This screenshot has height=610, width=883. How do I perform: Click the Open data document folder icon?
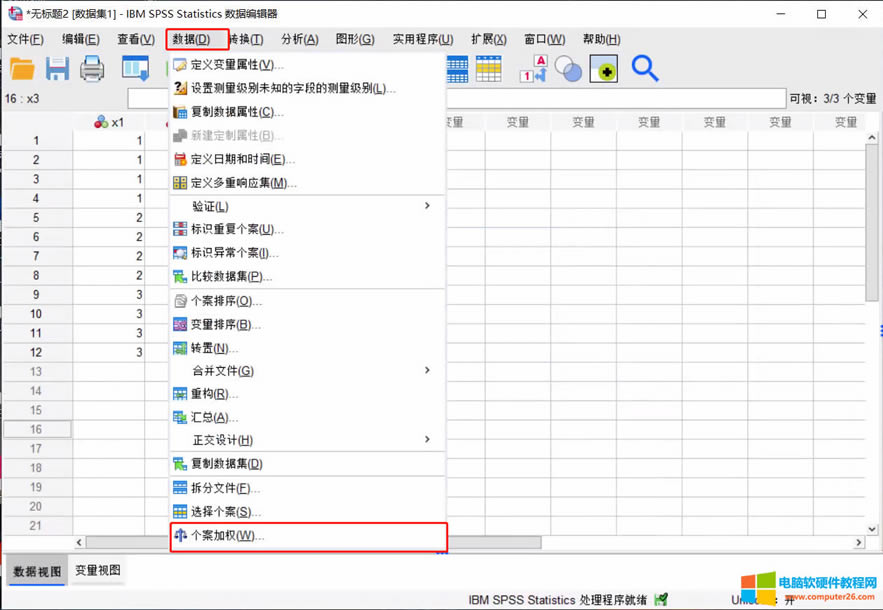click(x=22, y=68)
